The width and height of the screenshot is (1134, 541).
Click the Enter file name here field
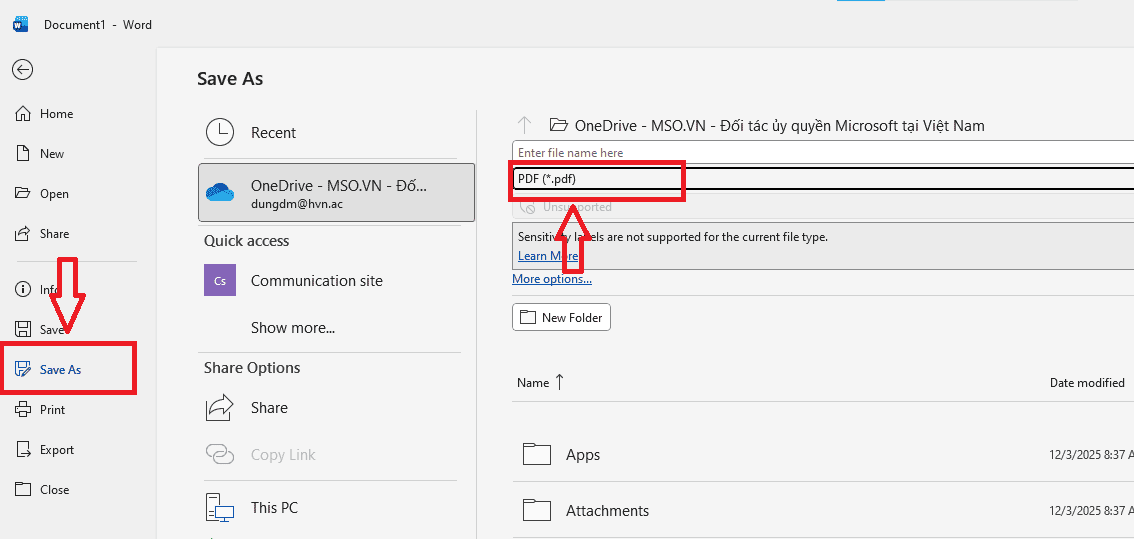820,153
